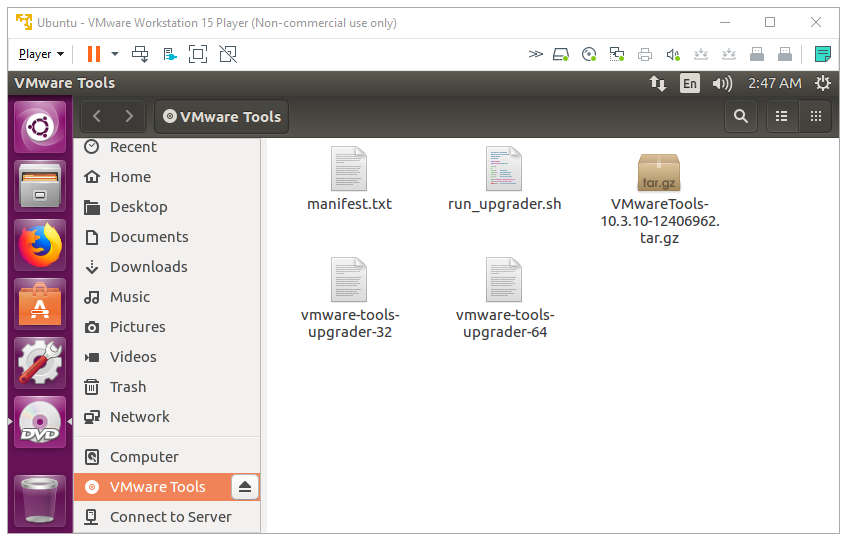Viewport: 848px width, 541px height.
Task: Click the second grayed removable drive icon
Action: (785, 54)
